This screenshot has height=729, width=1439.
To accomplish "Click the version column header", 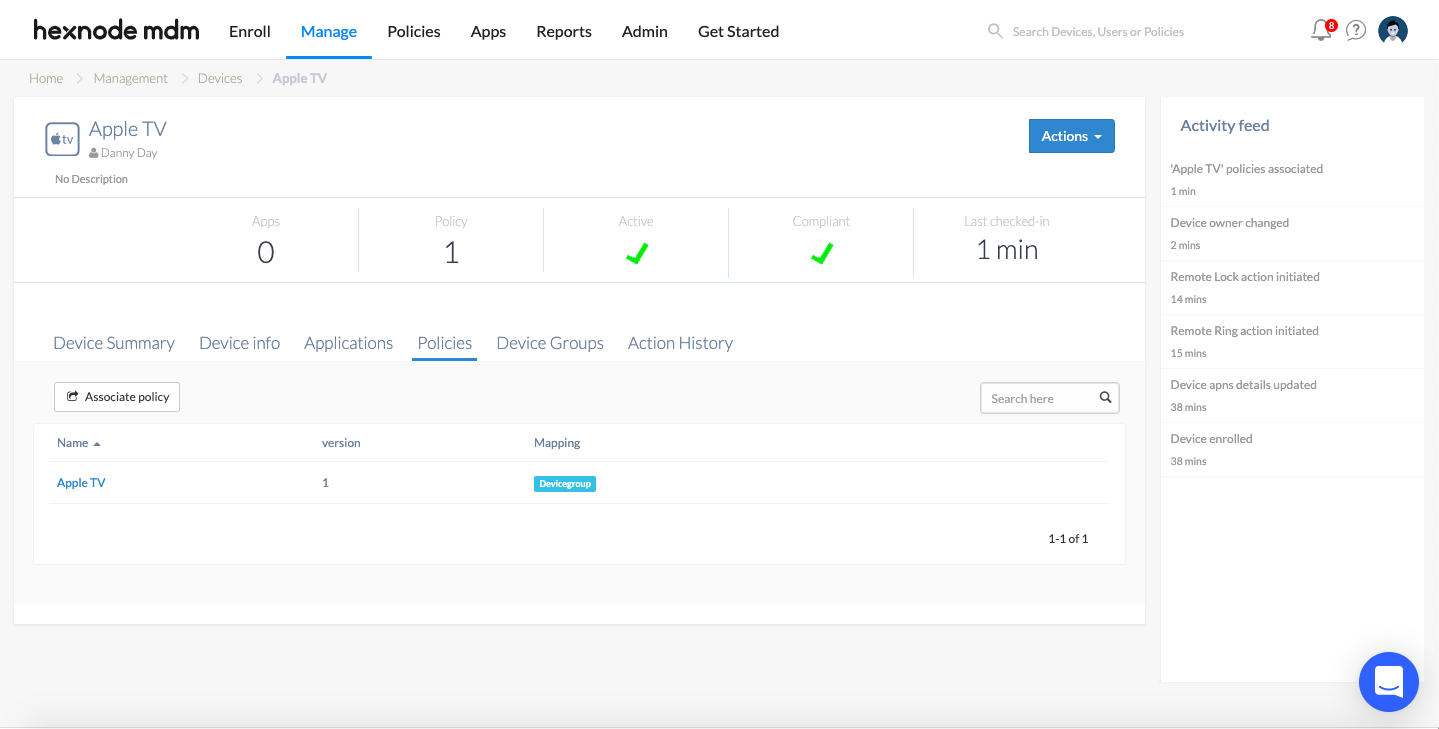I will [x=341, y=443].
